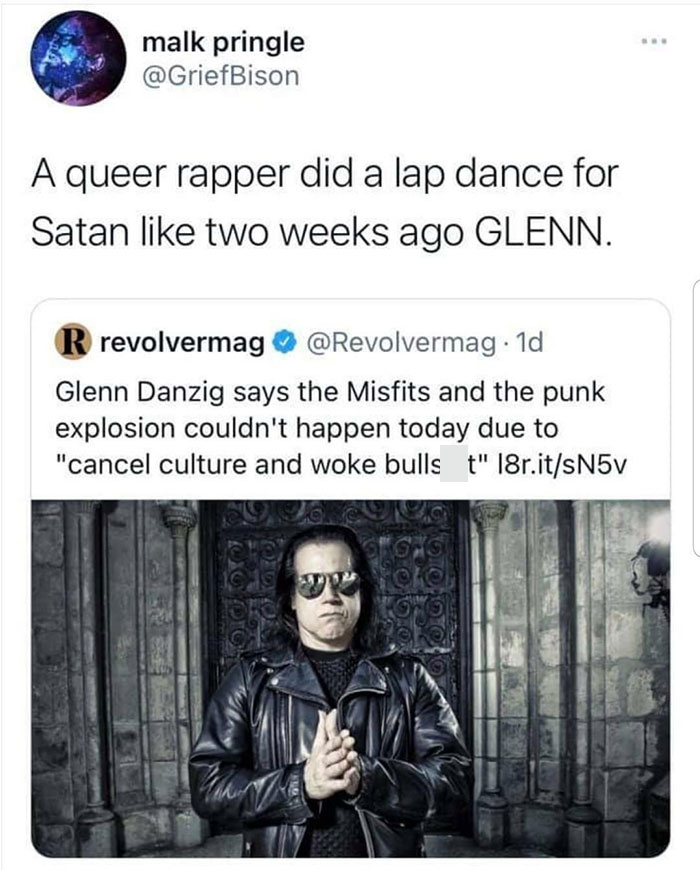This screenshot has height=870, width=700.
Task: Click the blue verified checkmark badge
Action: point(286,343)
